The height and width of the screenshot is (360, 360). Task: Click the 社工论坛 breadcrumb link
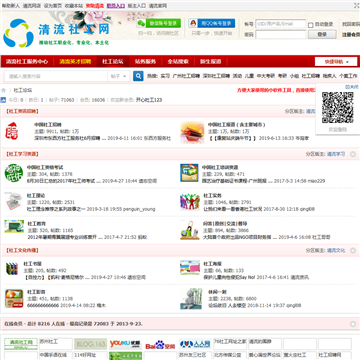click(23, 90)
